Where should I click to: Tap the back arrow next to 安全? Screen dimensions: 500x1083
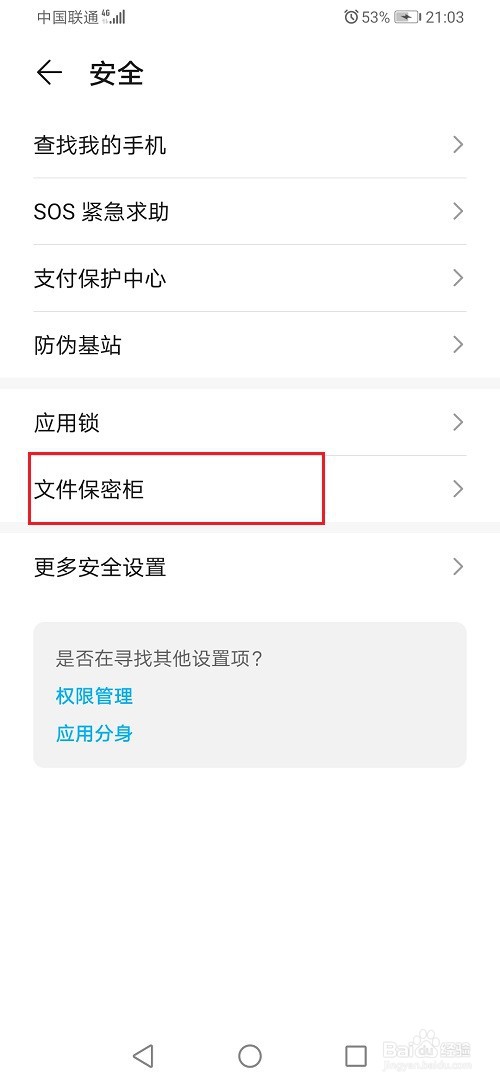point(49,73)
